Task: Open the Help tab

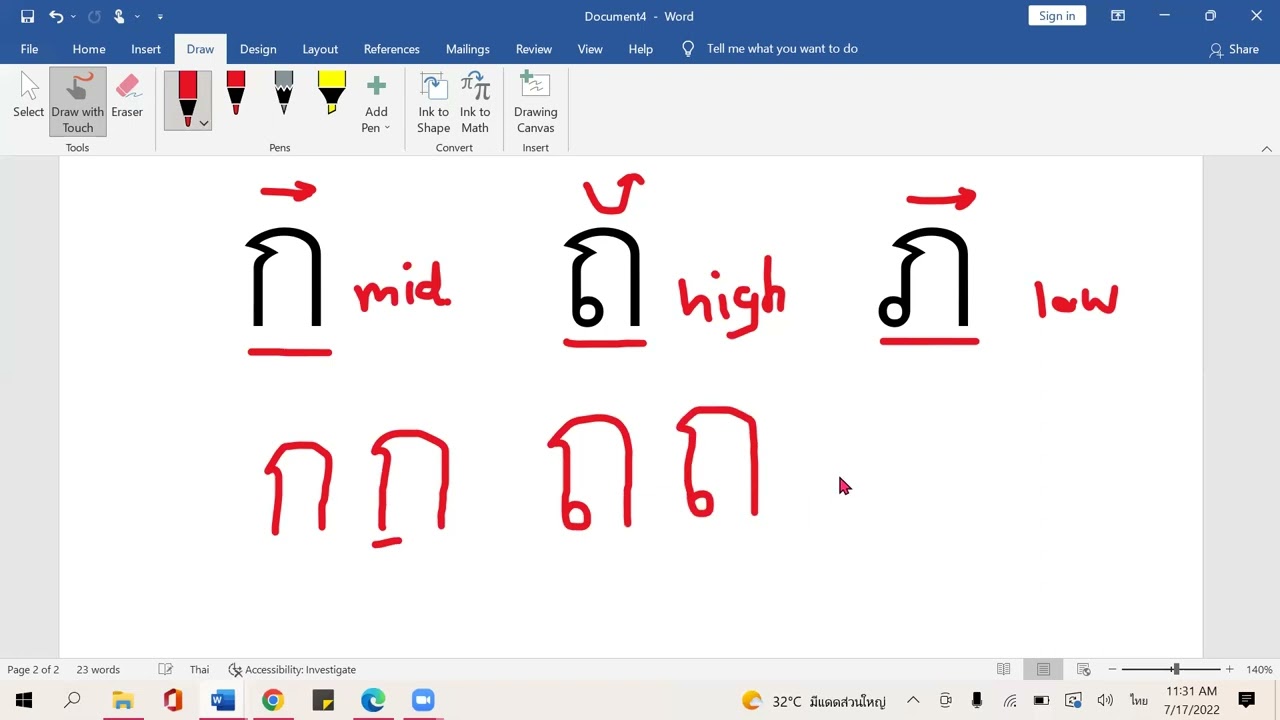Action: click(641, 49)
